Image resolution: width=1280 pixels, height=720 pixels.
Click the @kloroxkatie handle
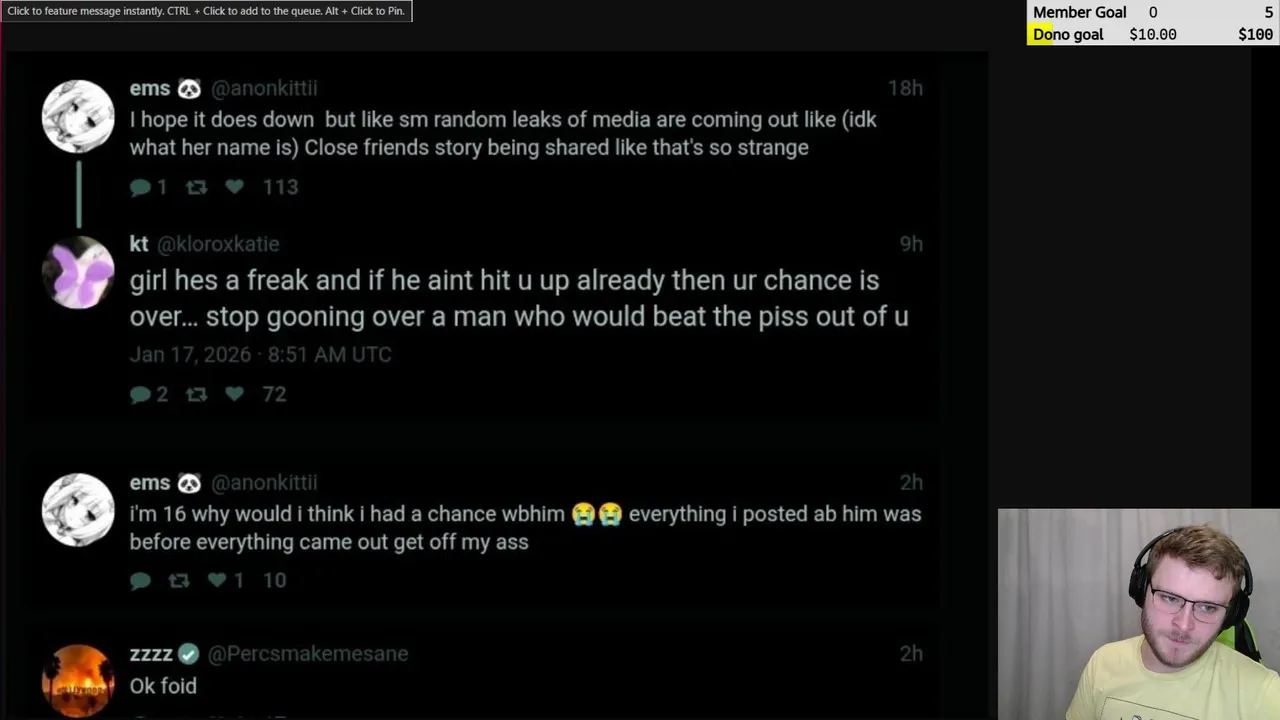pos(218,244)
